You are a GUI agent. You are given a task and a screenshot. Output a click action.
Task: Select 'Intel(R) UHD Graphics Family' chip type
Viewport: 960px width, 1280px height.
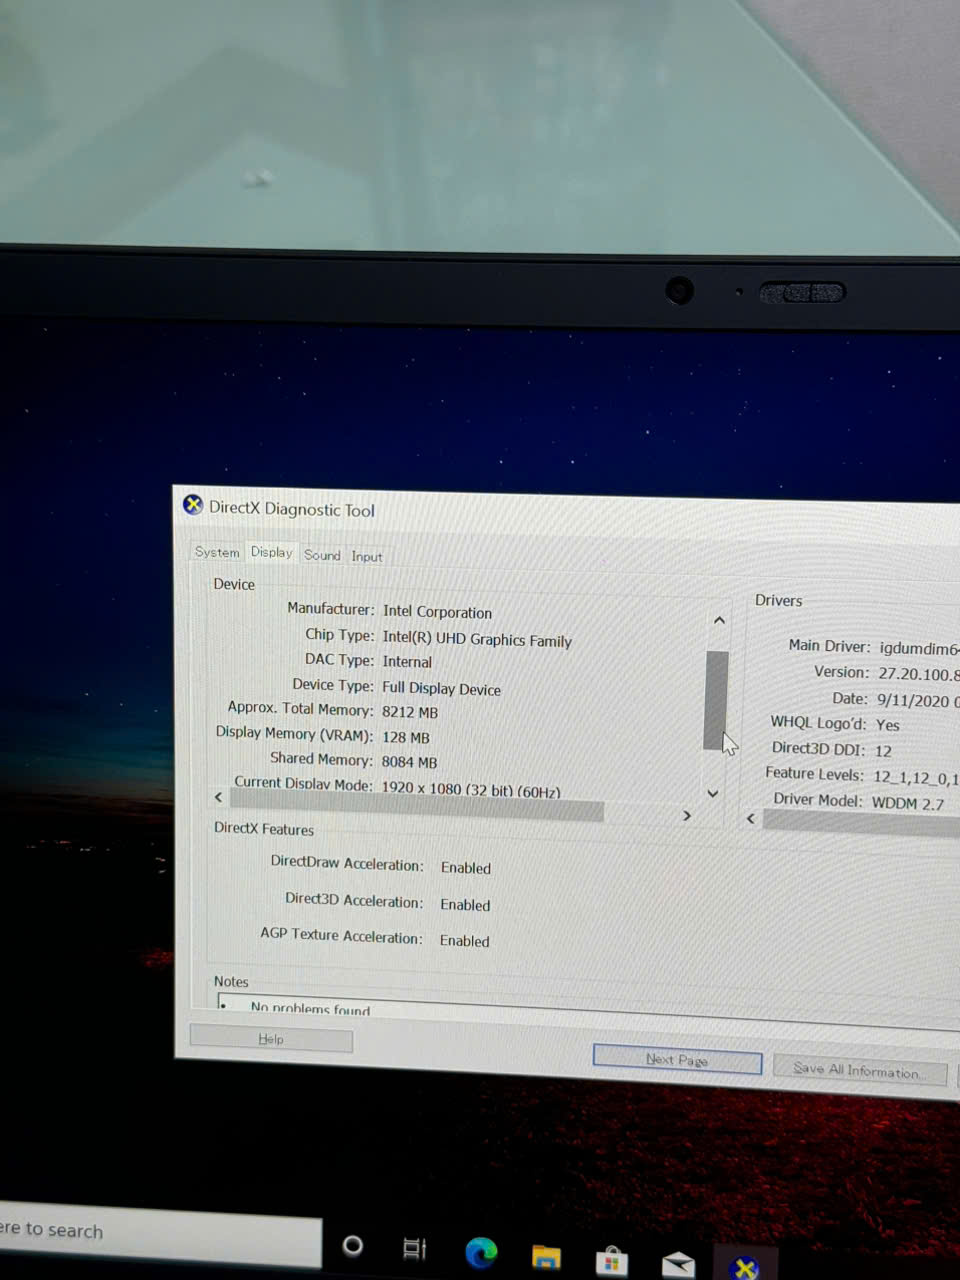pos(477,639)
